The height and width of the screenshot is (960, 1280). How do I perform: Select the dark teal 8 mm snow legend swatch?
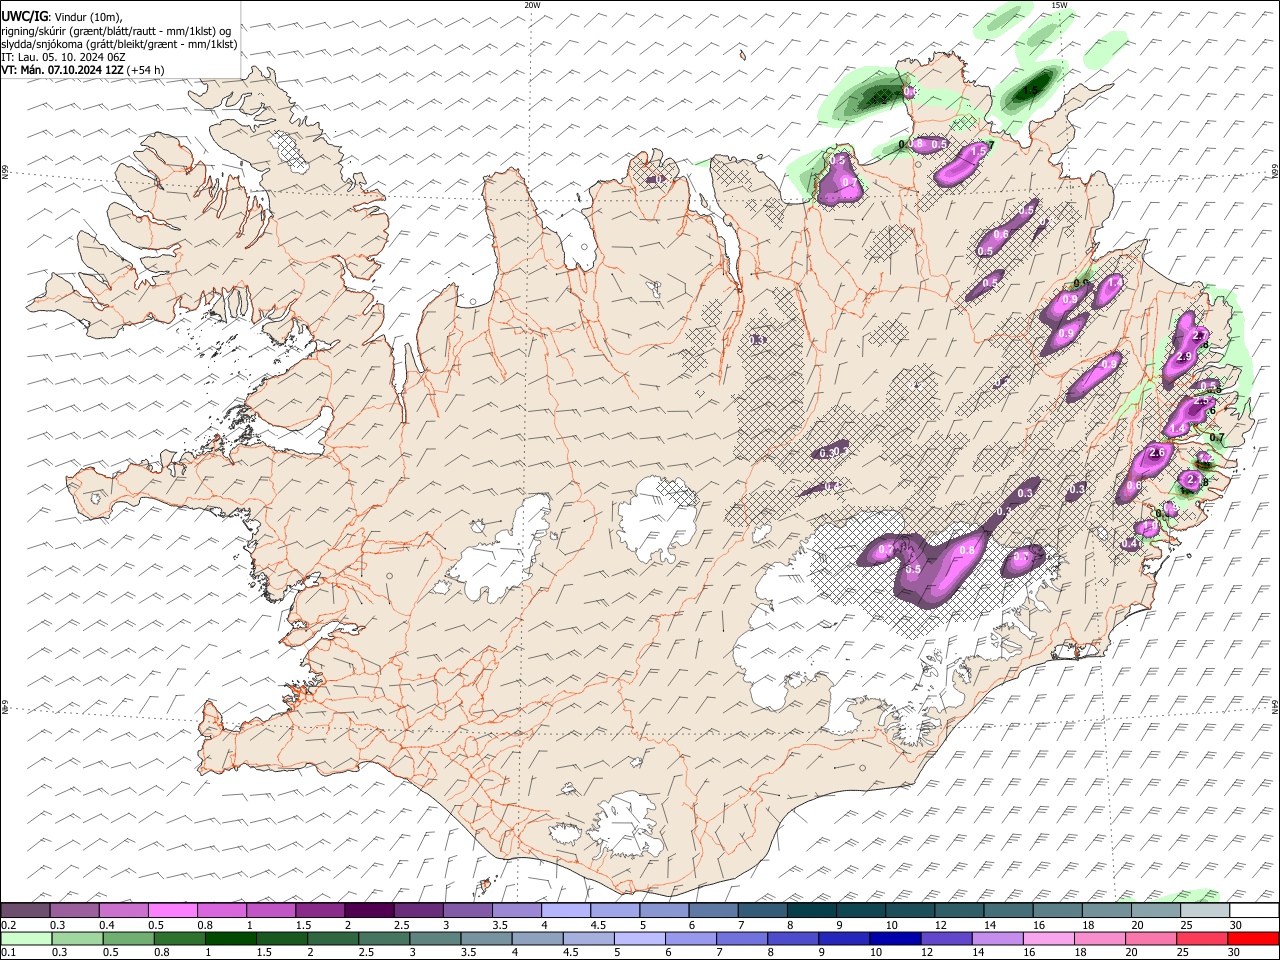coord(810,910)
